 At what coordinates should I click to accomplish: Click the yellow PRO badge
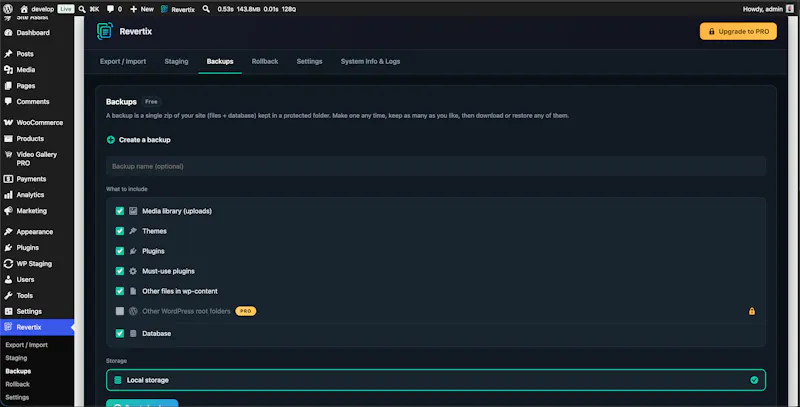click(x=245, y=311)
